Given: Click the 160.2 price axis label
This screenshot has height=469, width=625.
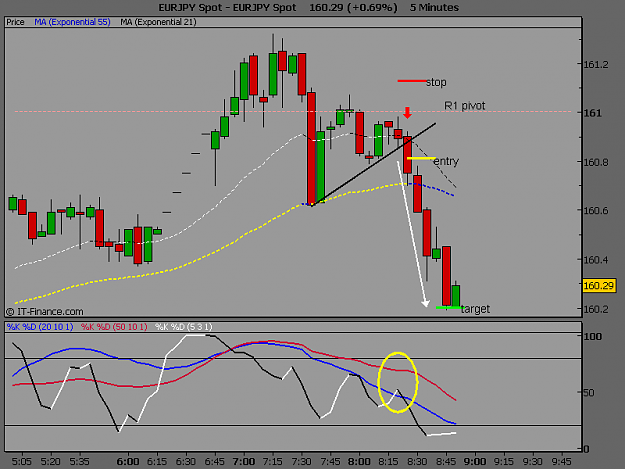Looking at the screenshot, I should [596, 309].
